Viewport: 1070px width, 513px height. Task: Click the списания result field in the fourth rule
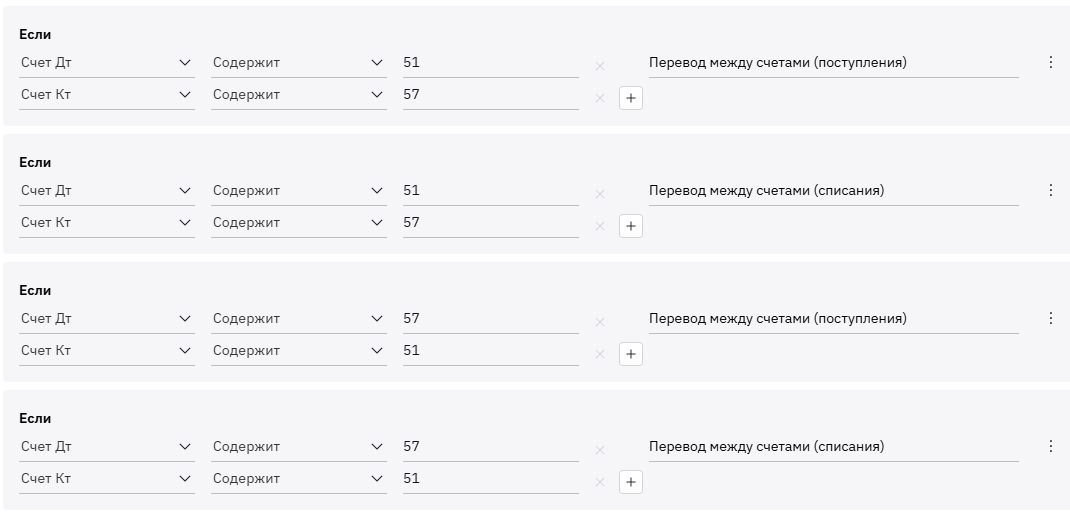pyautogui.click(x=832, y=446)
